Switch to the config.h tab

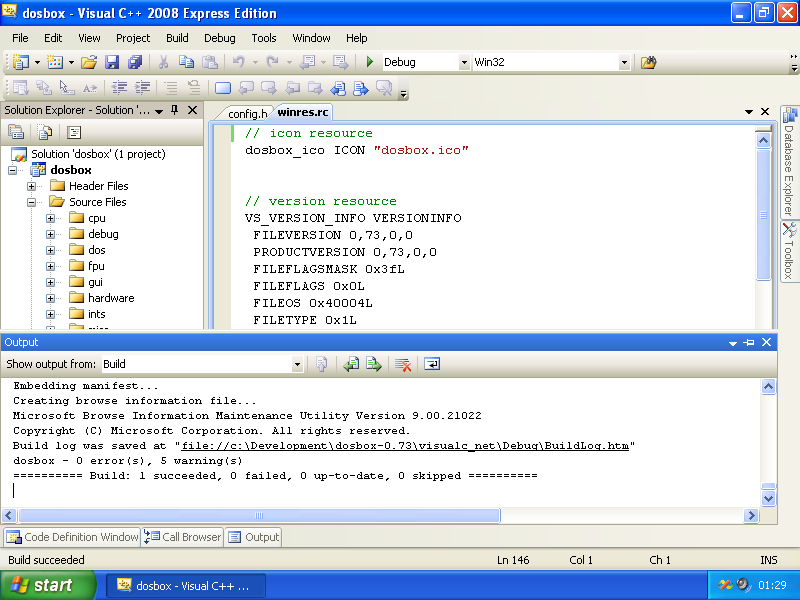[242, 113]
